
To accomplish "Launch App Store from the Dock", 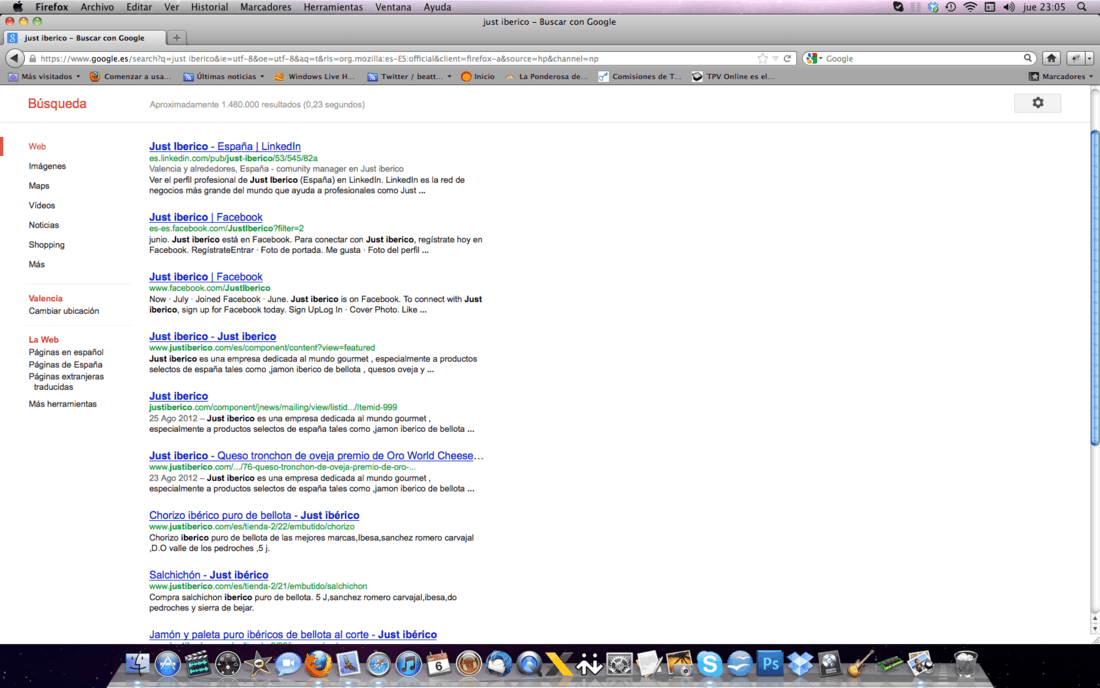I will 167,663.
